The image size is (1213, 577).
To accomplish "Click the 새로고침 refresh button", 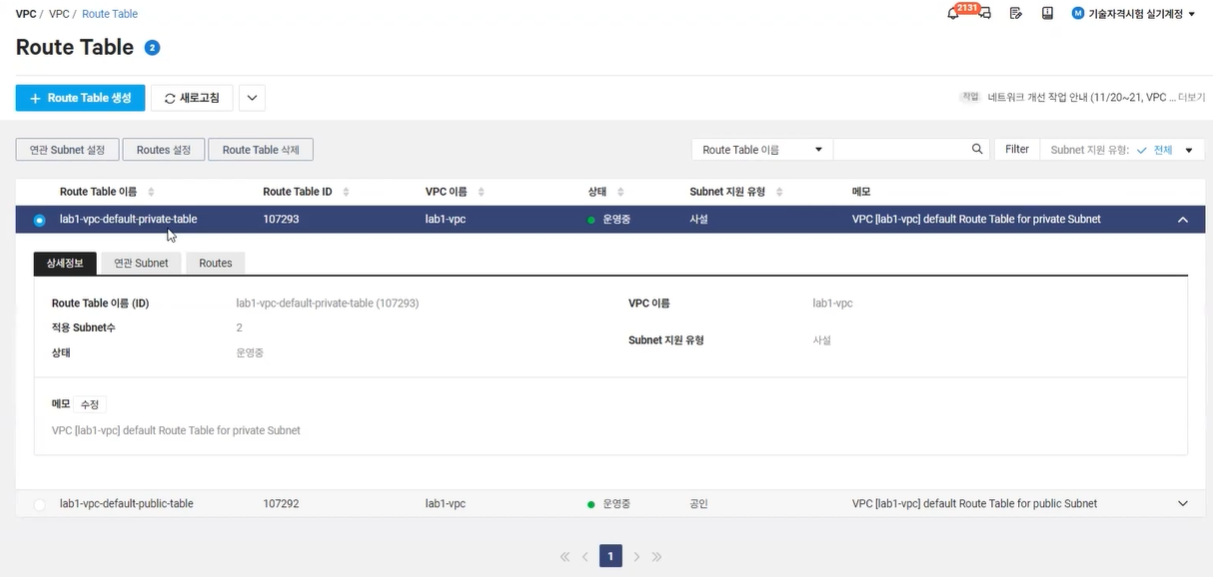I will (192, 98).
